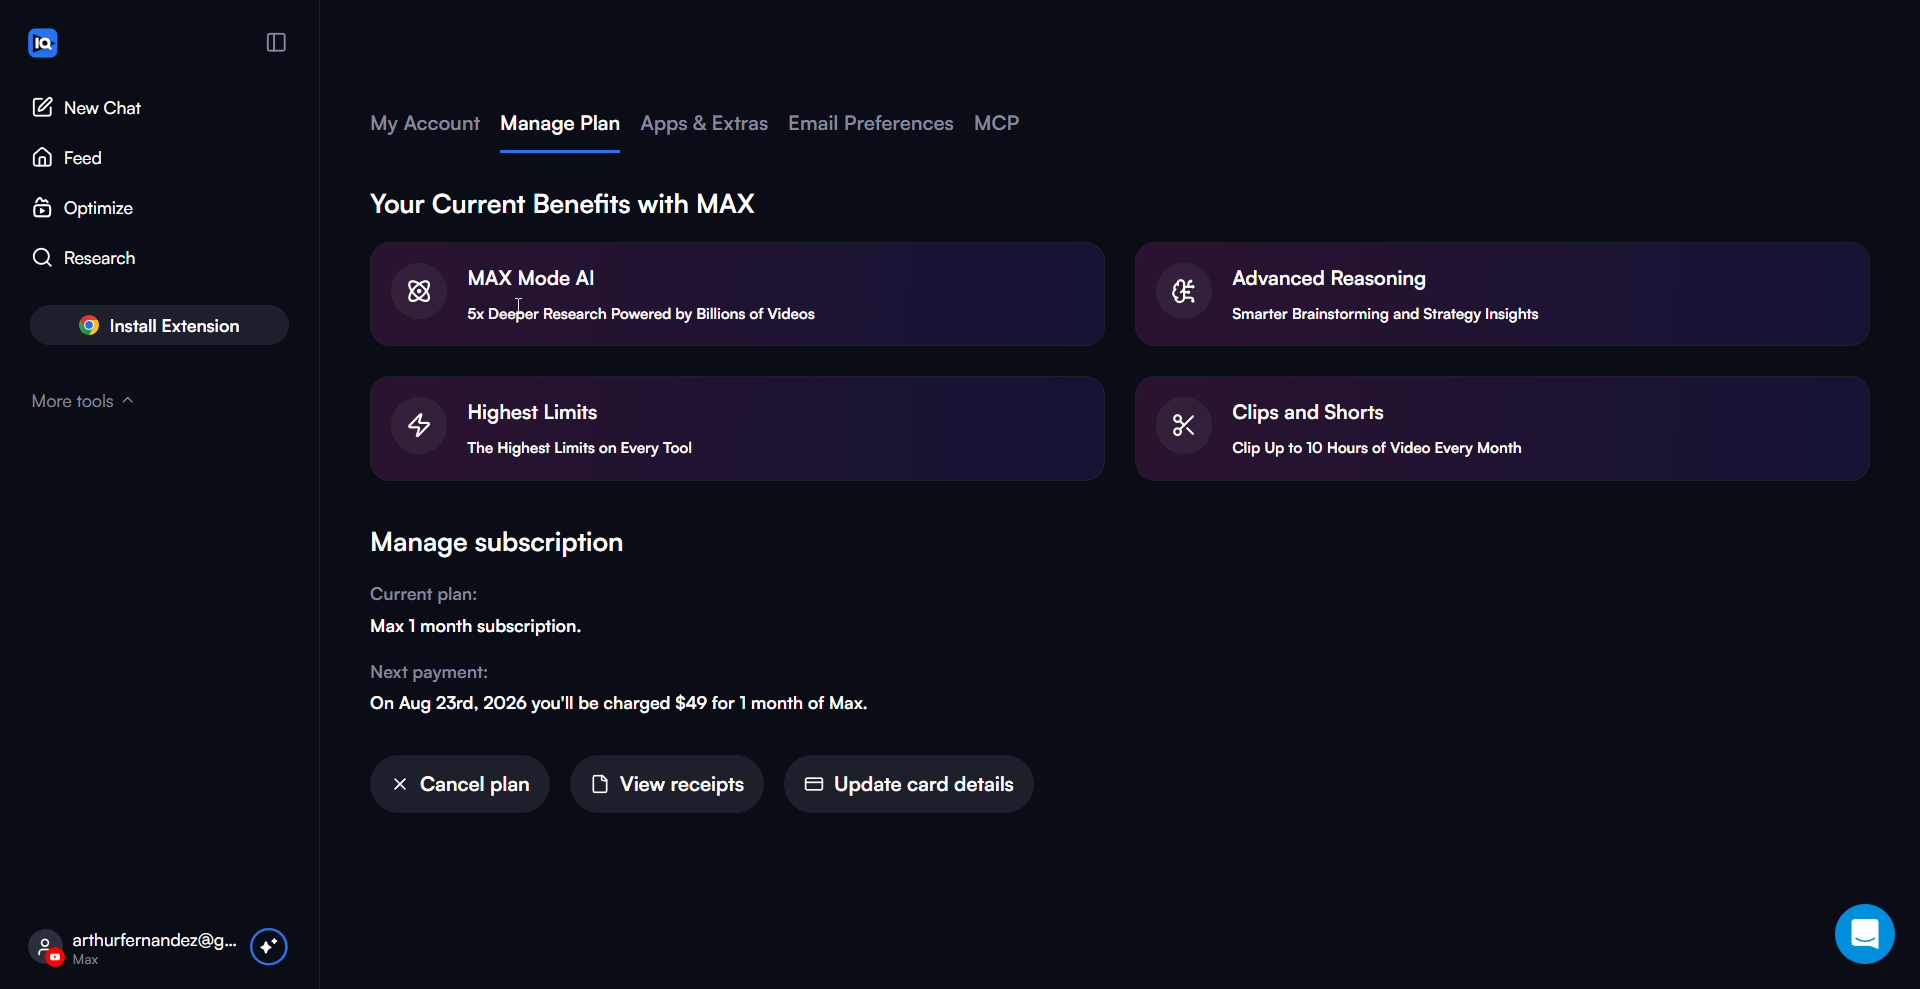The width and height of the screenshot is (1920, 989).
Task: Cancel the current plan
Action: click(x=460, y=784)
